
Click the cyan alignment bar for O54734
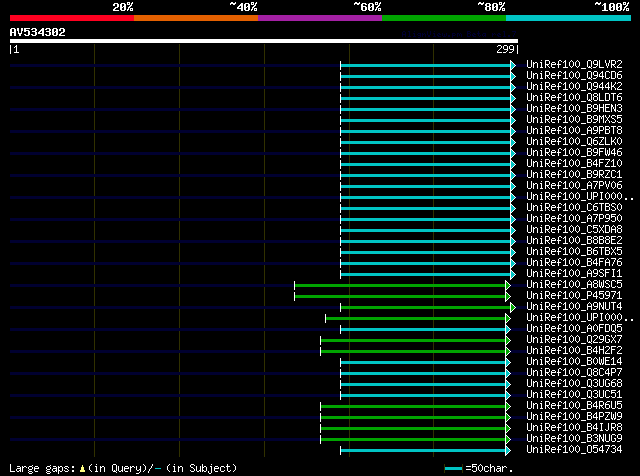coord(423,451)
